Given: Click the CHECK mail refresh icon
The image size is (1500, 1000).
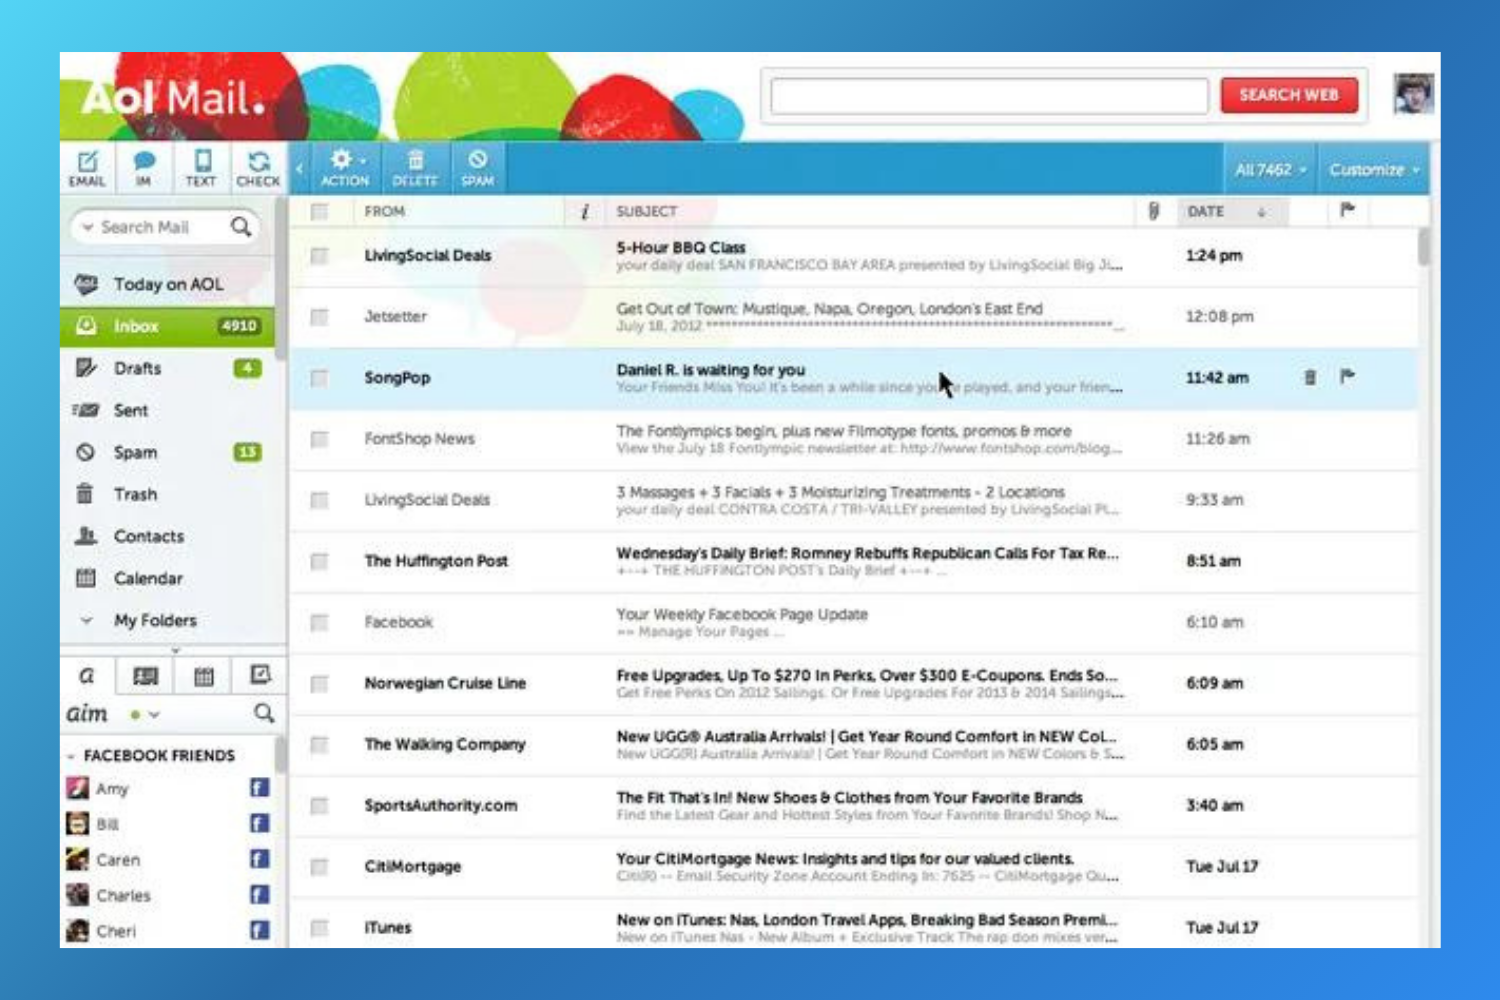Looking at the screenshot, I should [258, 168].
